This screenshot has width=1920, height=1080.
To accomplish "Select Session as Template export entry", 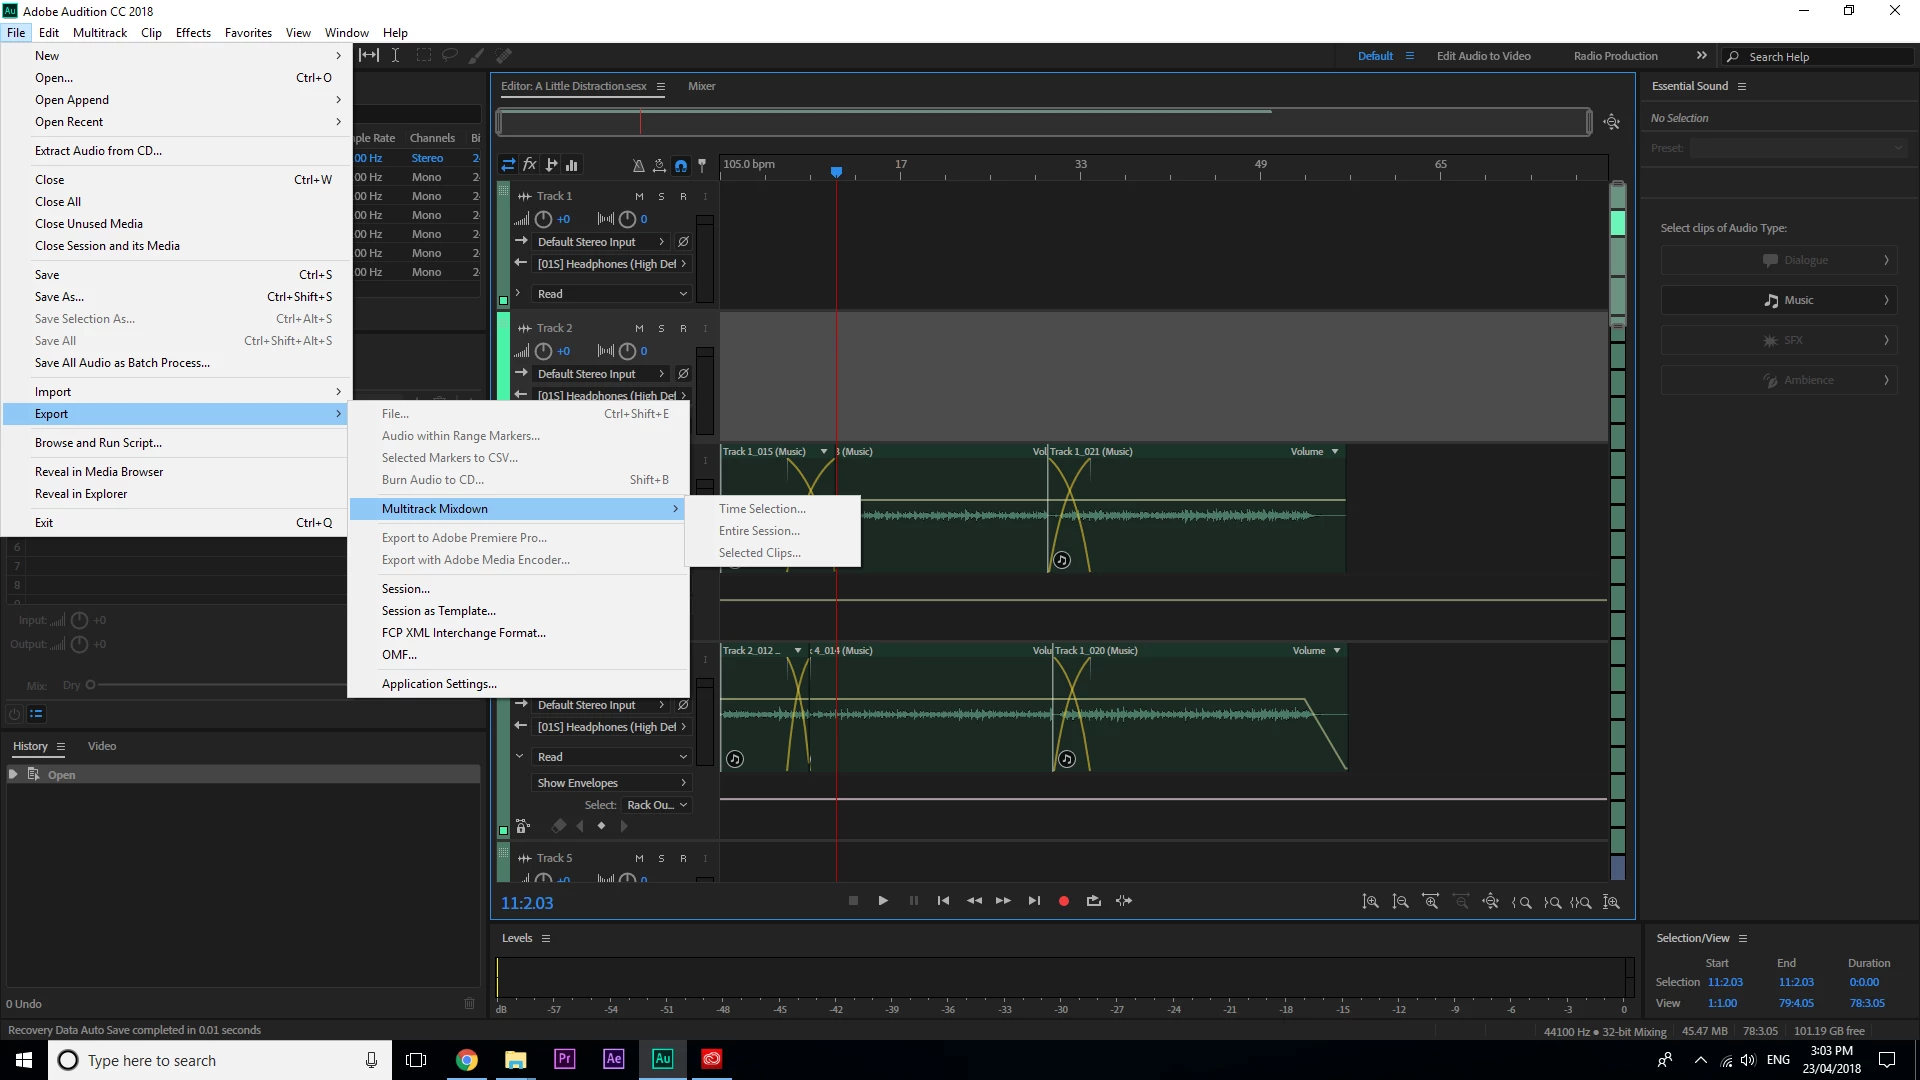I will [x=438, y=611].
